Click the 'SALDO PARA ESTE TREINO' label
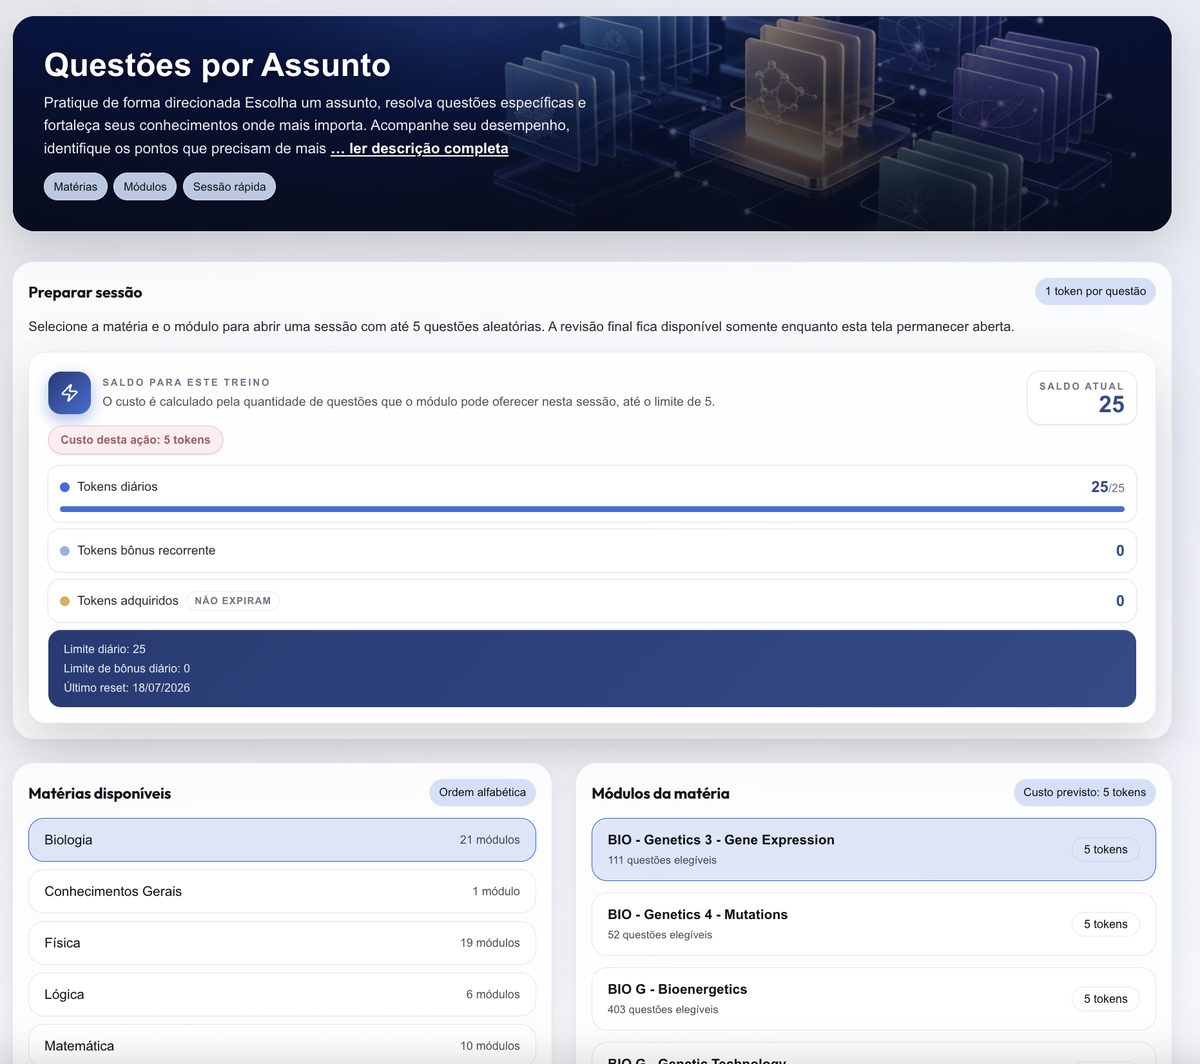1200x1064 pixels. [186, 382]
